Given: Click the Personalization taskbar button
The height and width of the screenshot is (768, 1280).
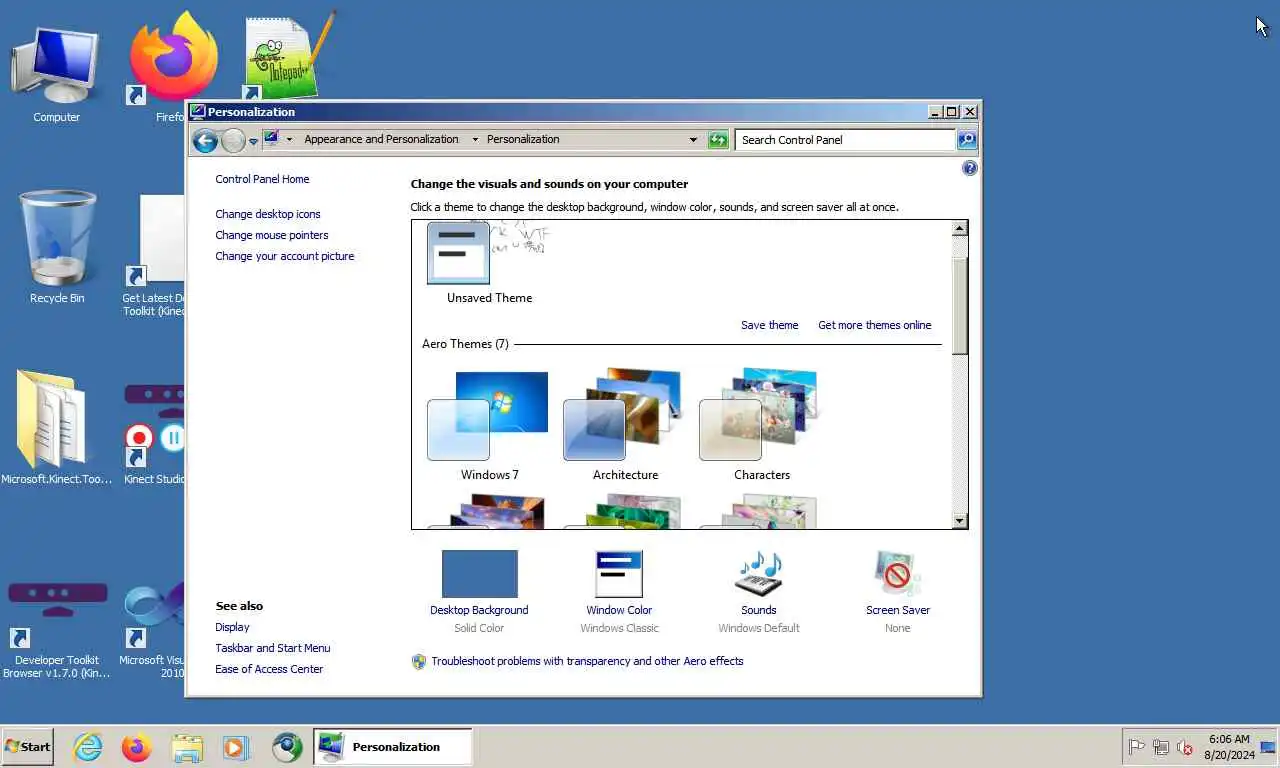Looking at the screenshot, I should pos(392,747).
